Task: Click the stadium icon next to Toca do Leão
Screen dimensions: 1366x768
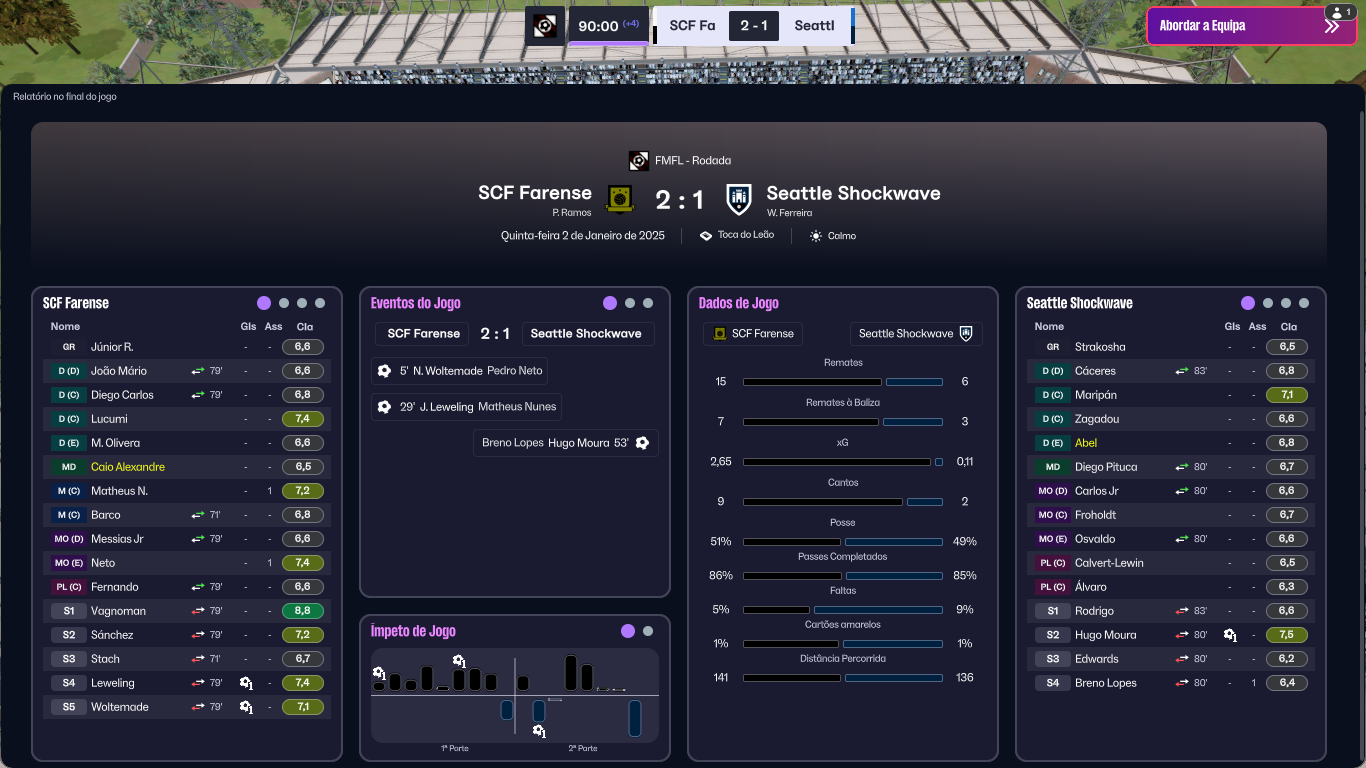Action: [x=706, y=236]
